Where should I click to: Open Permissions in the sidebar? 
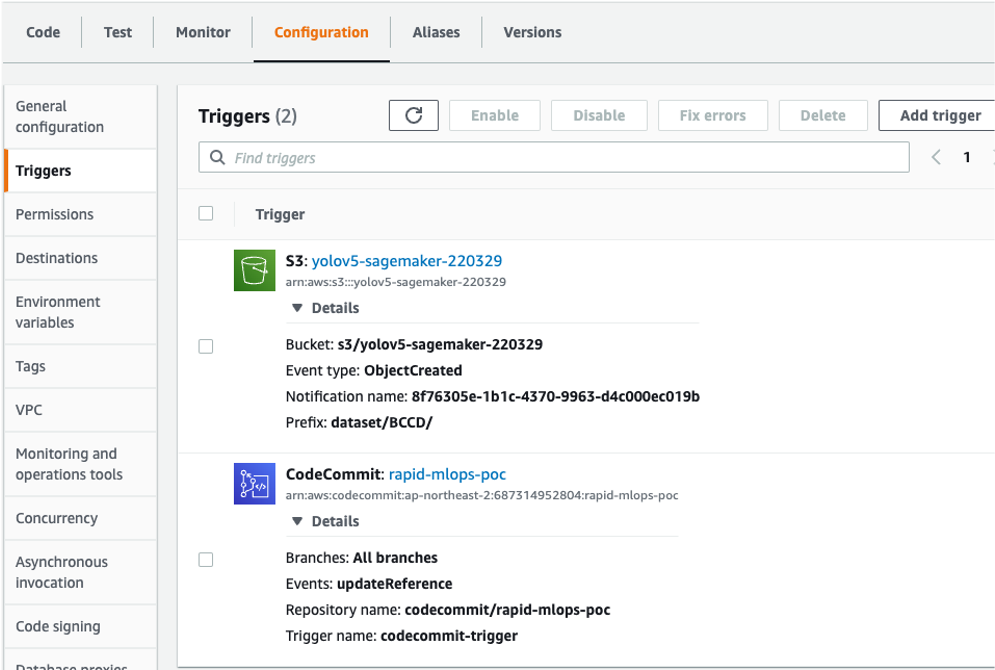point(80,214)
